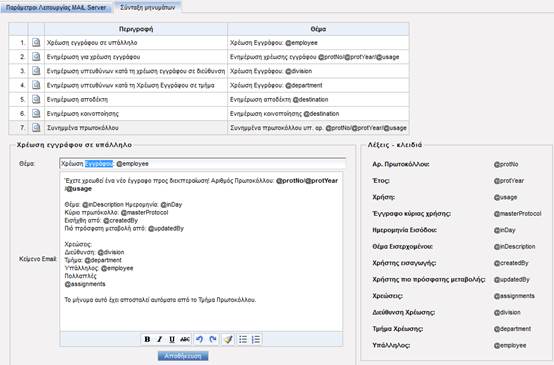Screen dimensions: 554x365
Task: Click keyword '@createdBy' in keywords panel
Action: coord(511,263)
